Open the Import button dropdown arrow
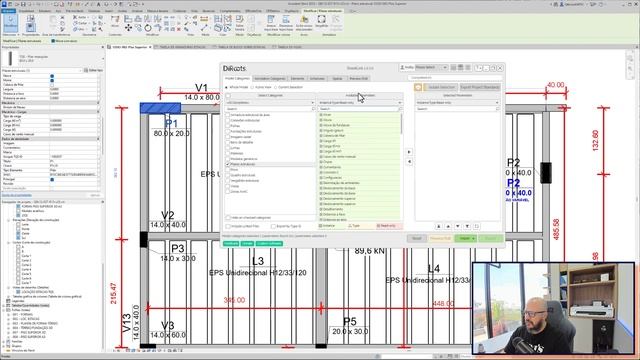Screen dimensions: 640x360 [473, 238]
